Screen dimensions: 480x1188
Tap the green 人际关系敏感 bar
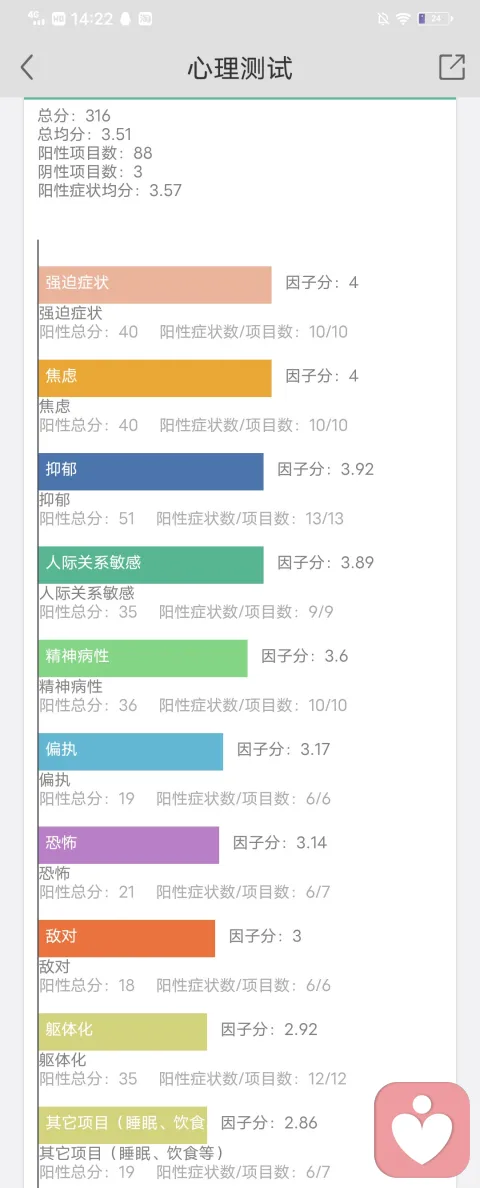pyautogui.click(x=151, y=564)
